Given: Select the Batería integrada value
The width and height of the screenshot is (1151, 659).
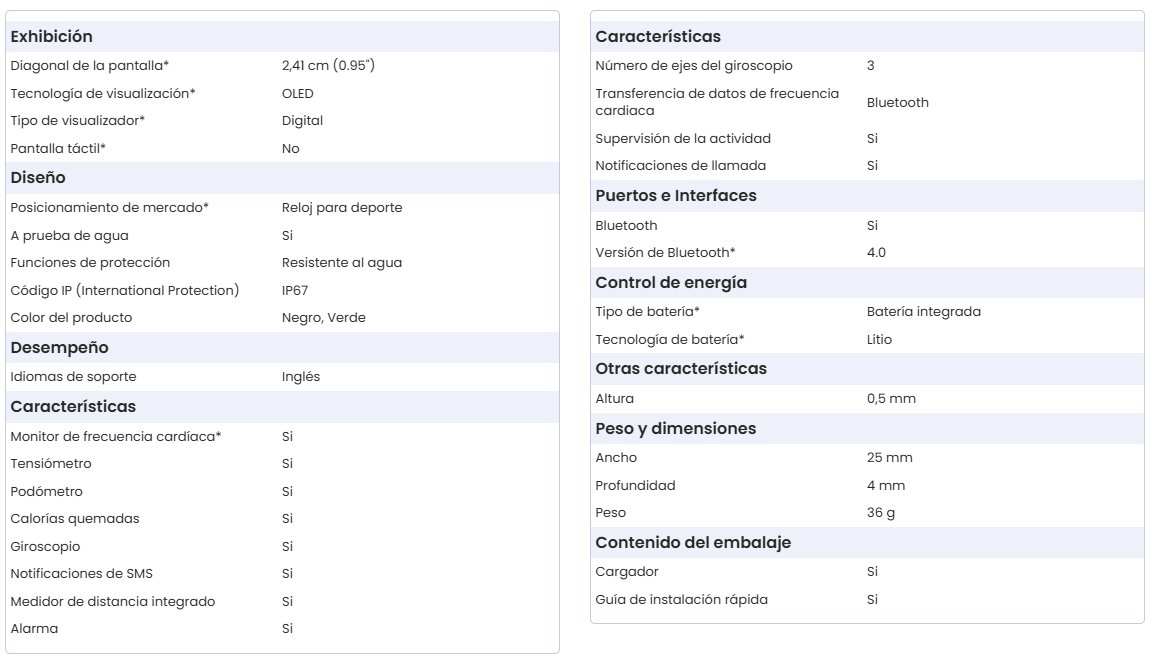Looking at the screenshot, I should (923, 312).
